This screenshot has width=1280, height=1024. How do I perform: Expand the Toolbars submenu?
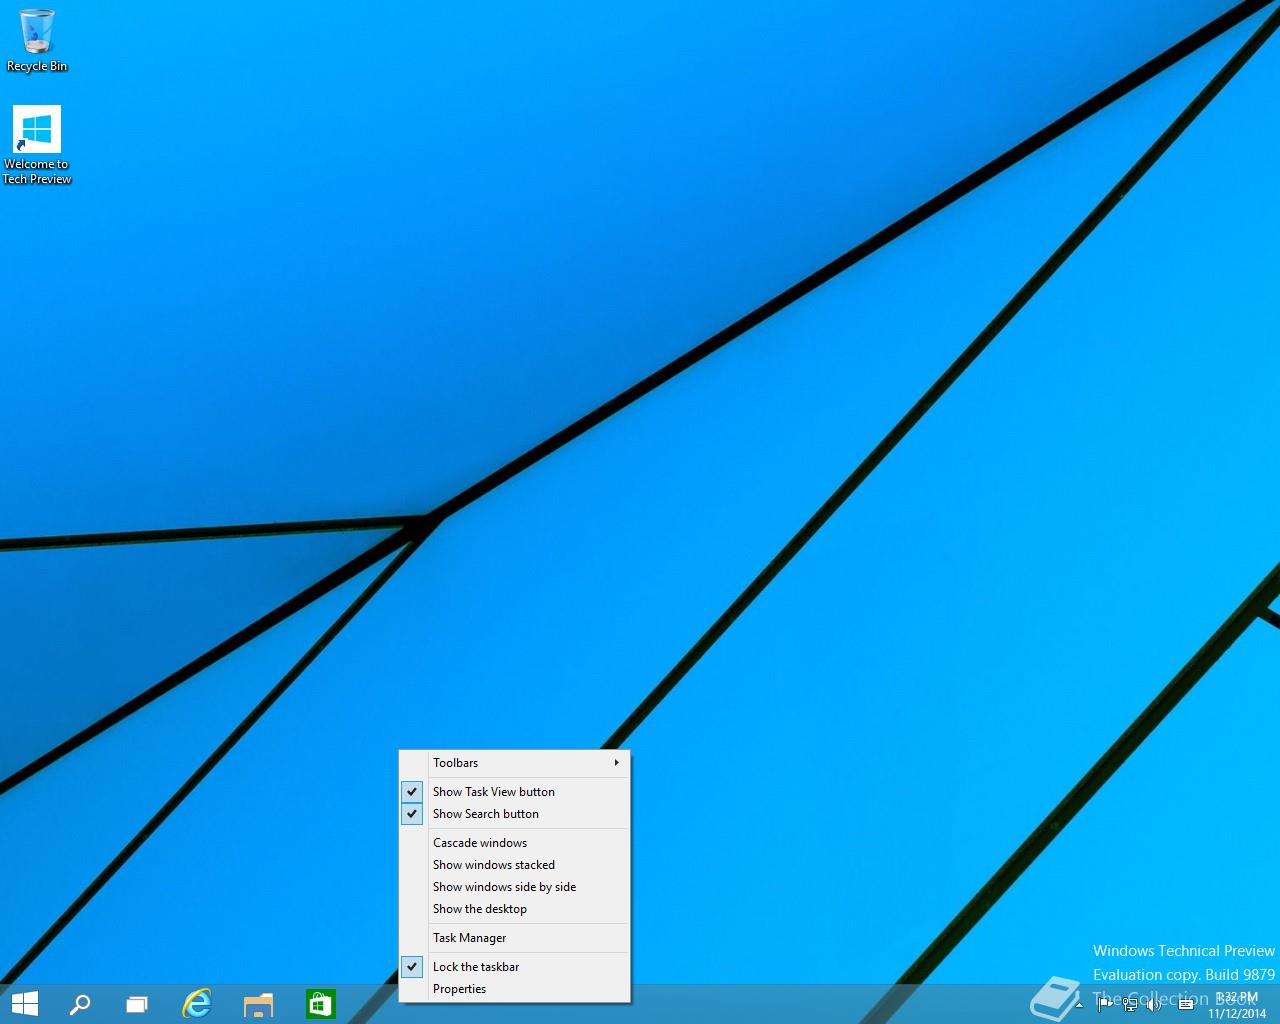515,763
